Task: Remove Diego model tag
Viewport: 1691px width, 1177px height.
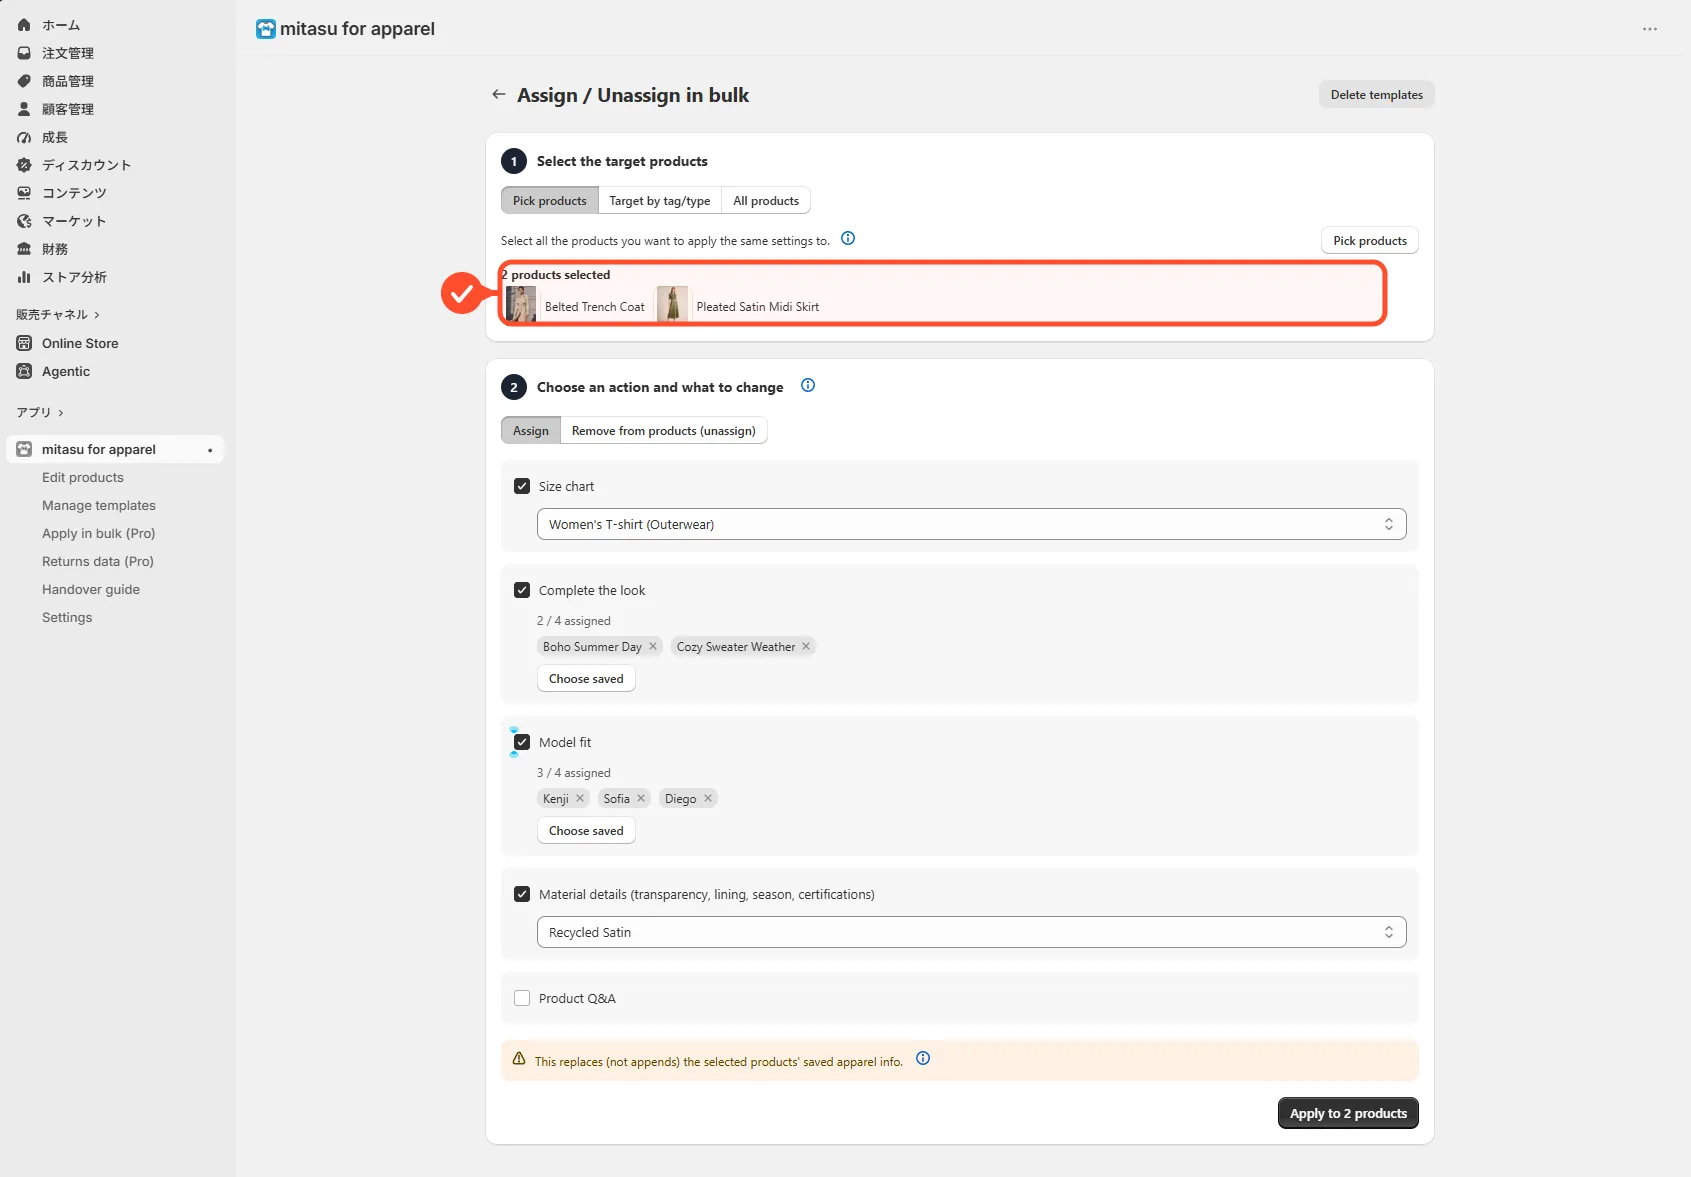Action: 708,798
